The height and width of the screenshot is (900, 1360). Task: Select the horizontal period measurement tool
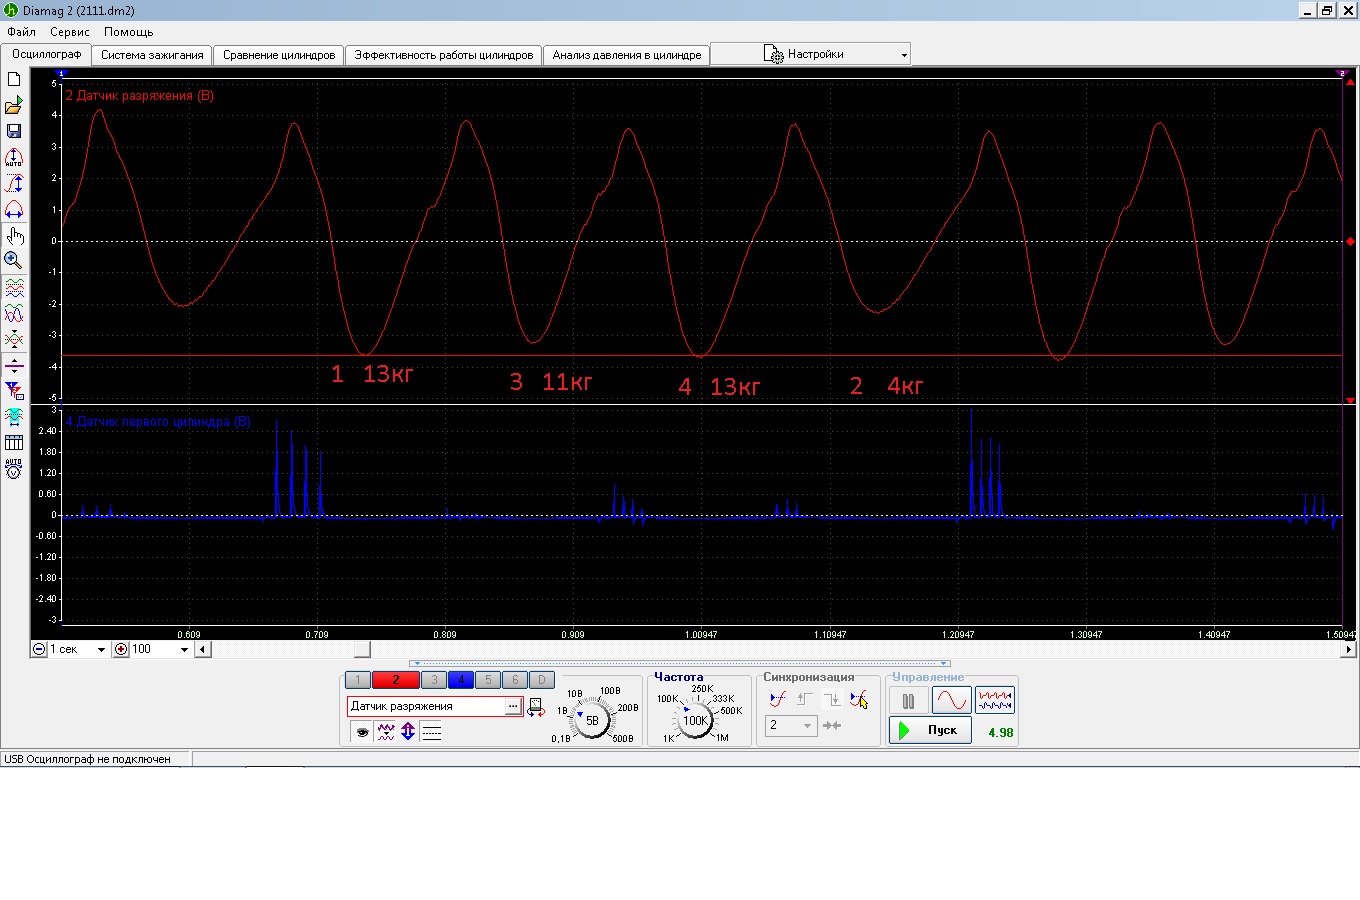click(14, 210)
